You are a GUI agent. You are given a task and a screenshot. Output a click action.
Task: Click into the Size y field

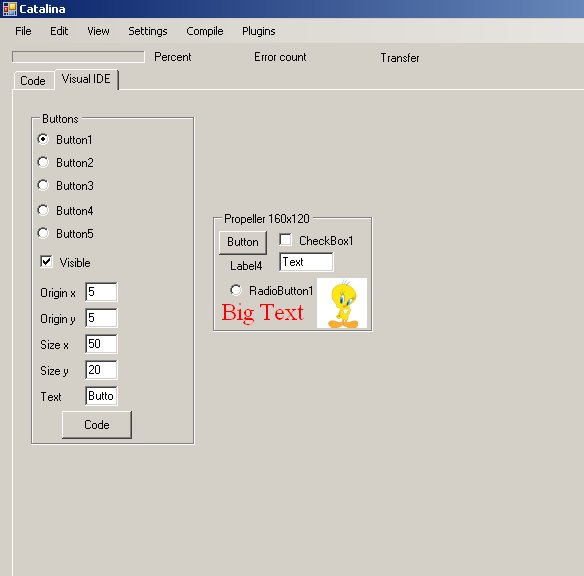pyautogui.click(x=101, y=370)
